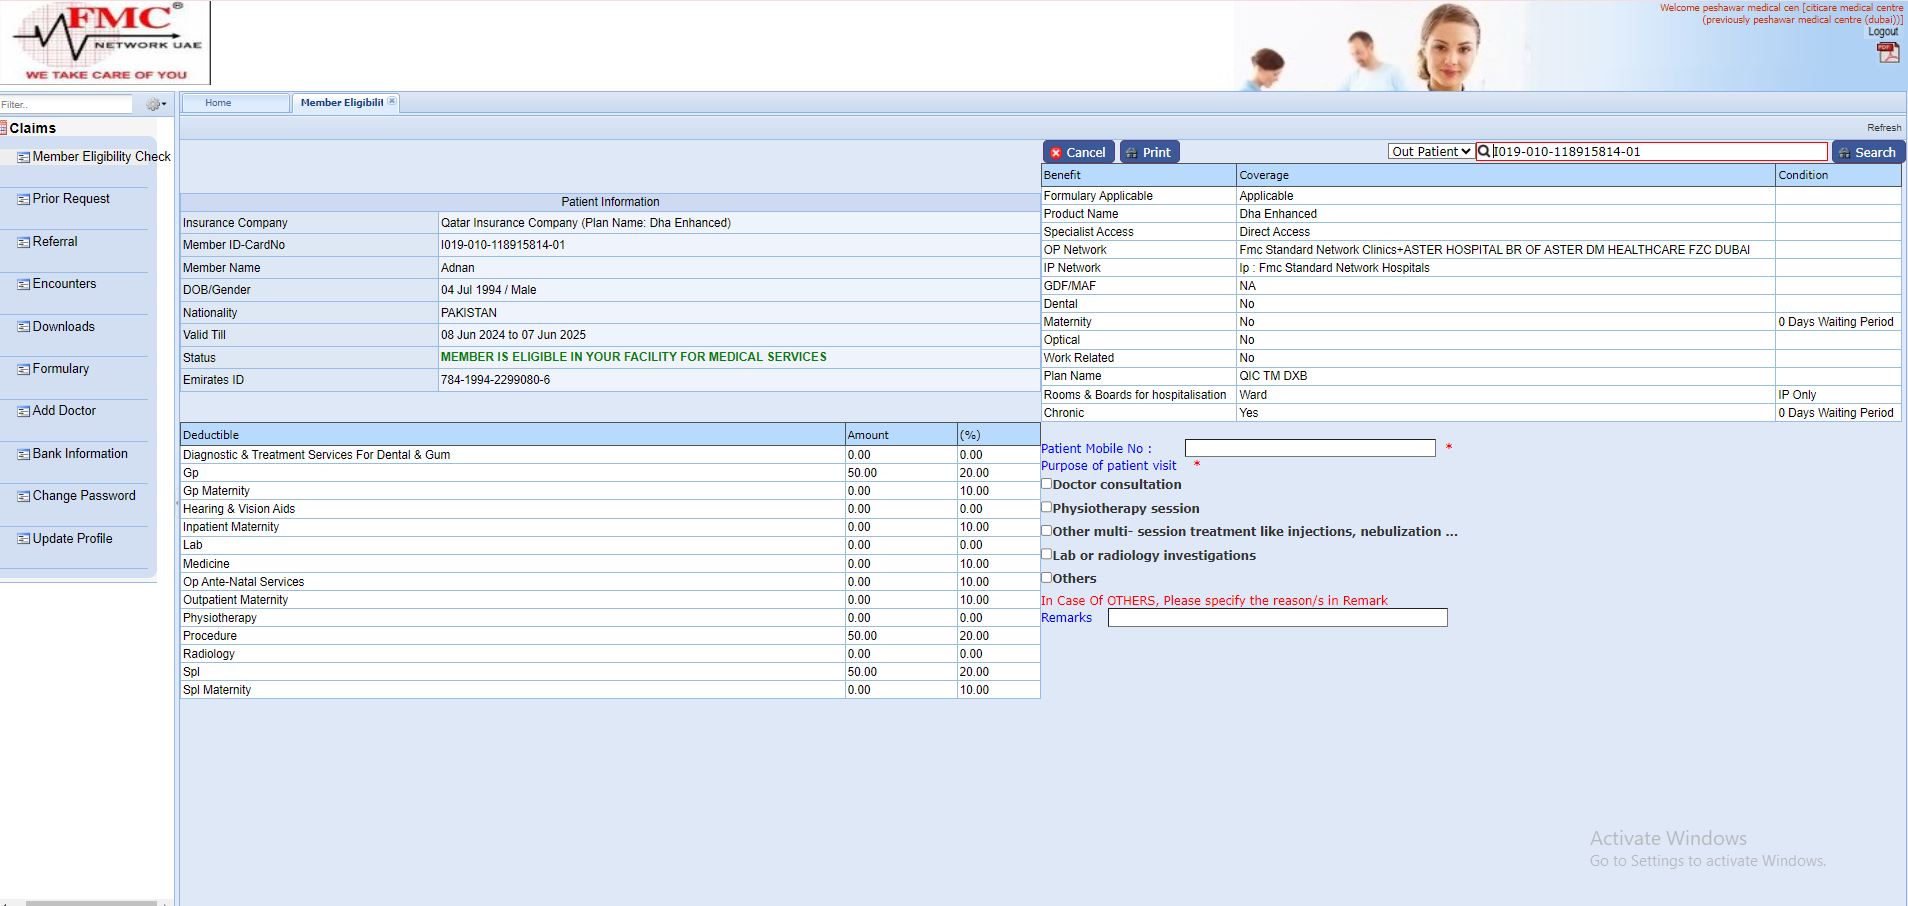Click the PDF icon below Logout
The image size is (1908, 906).
pos(1887,52)
